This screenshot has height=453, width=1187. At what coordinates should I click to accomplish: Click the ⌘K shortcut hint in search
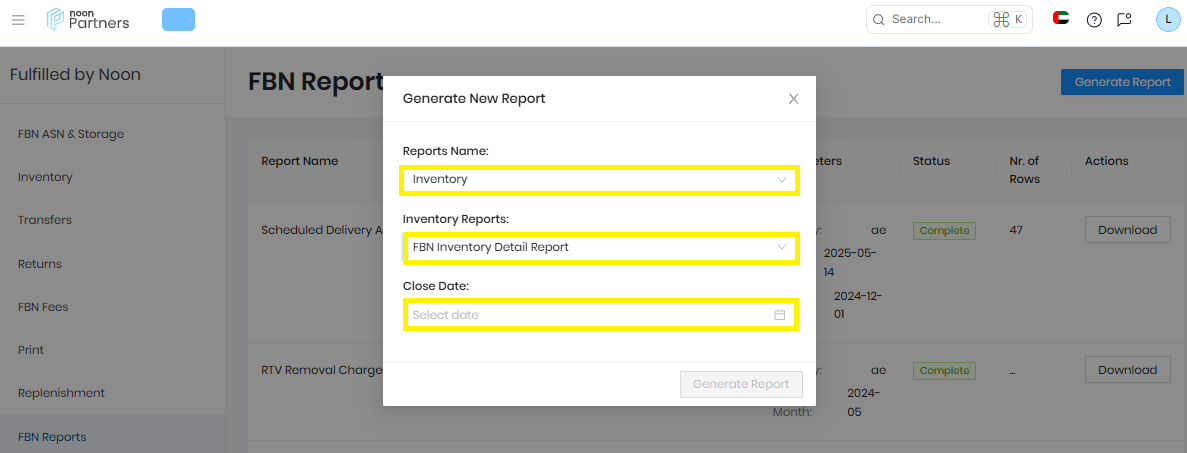(x=1008, y=20)
